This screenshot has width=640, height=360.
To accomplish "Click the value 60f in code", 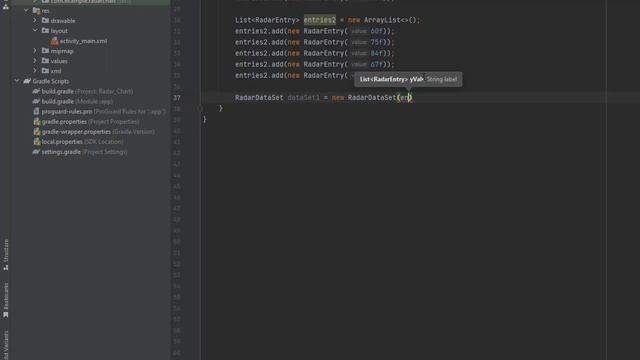I will [376, 31].
